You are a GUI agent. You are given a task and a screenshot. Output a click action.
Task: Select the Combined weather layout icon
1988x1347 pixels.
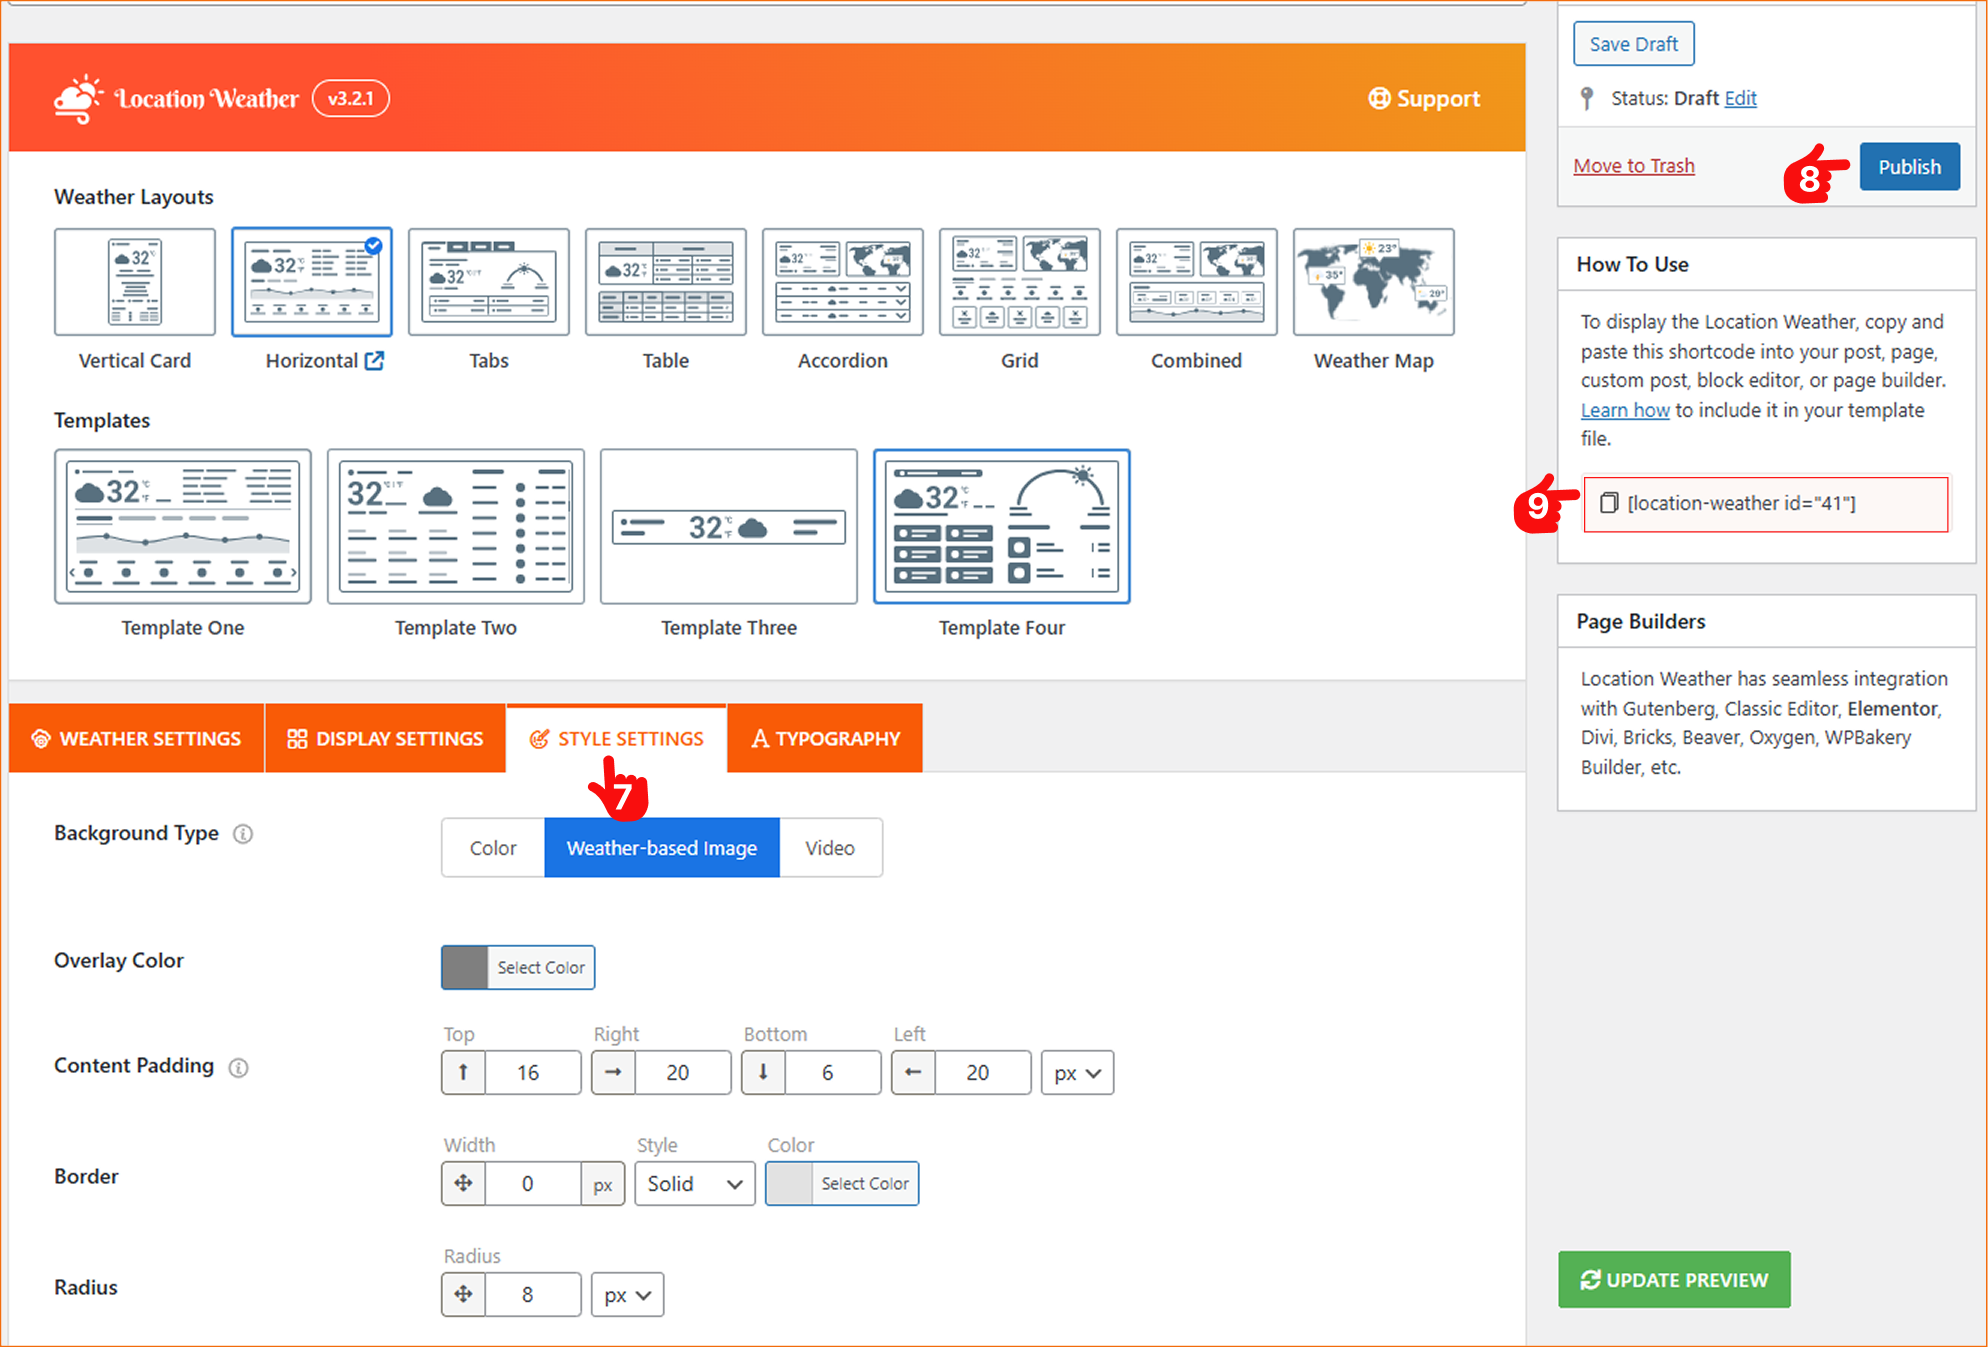click(1197, 282)
